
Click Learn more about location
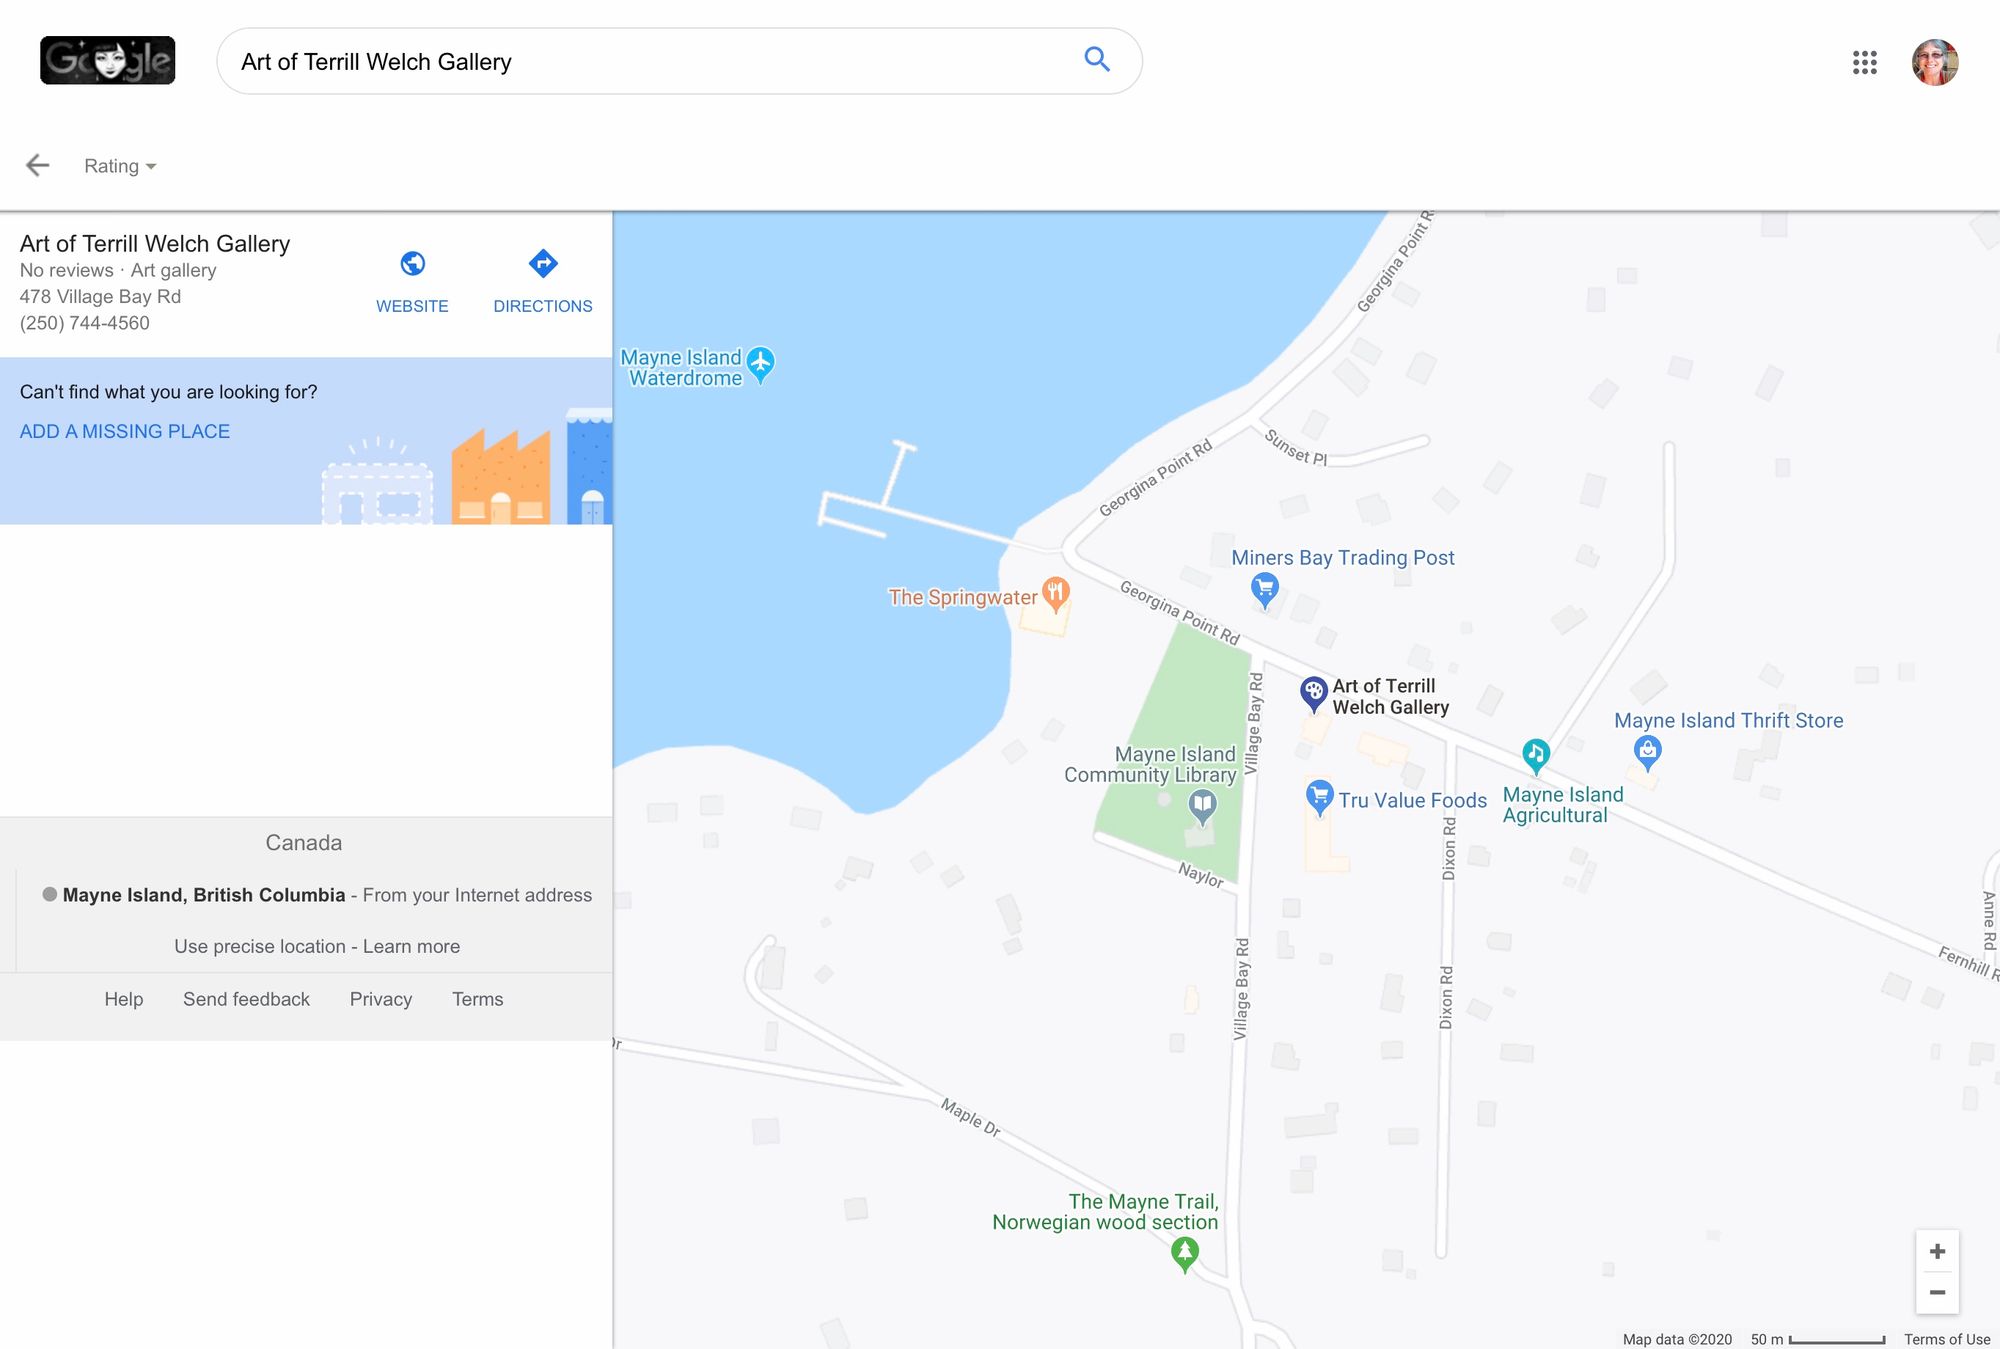411,946
